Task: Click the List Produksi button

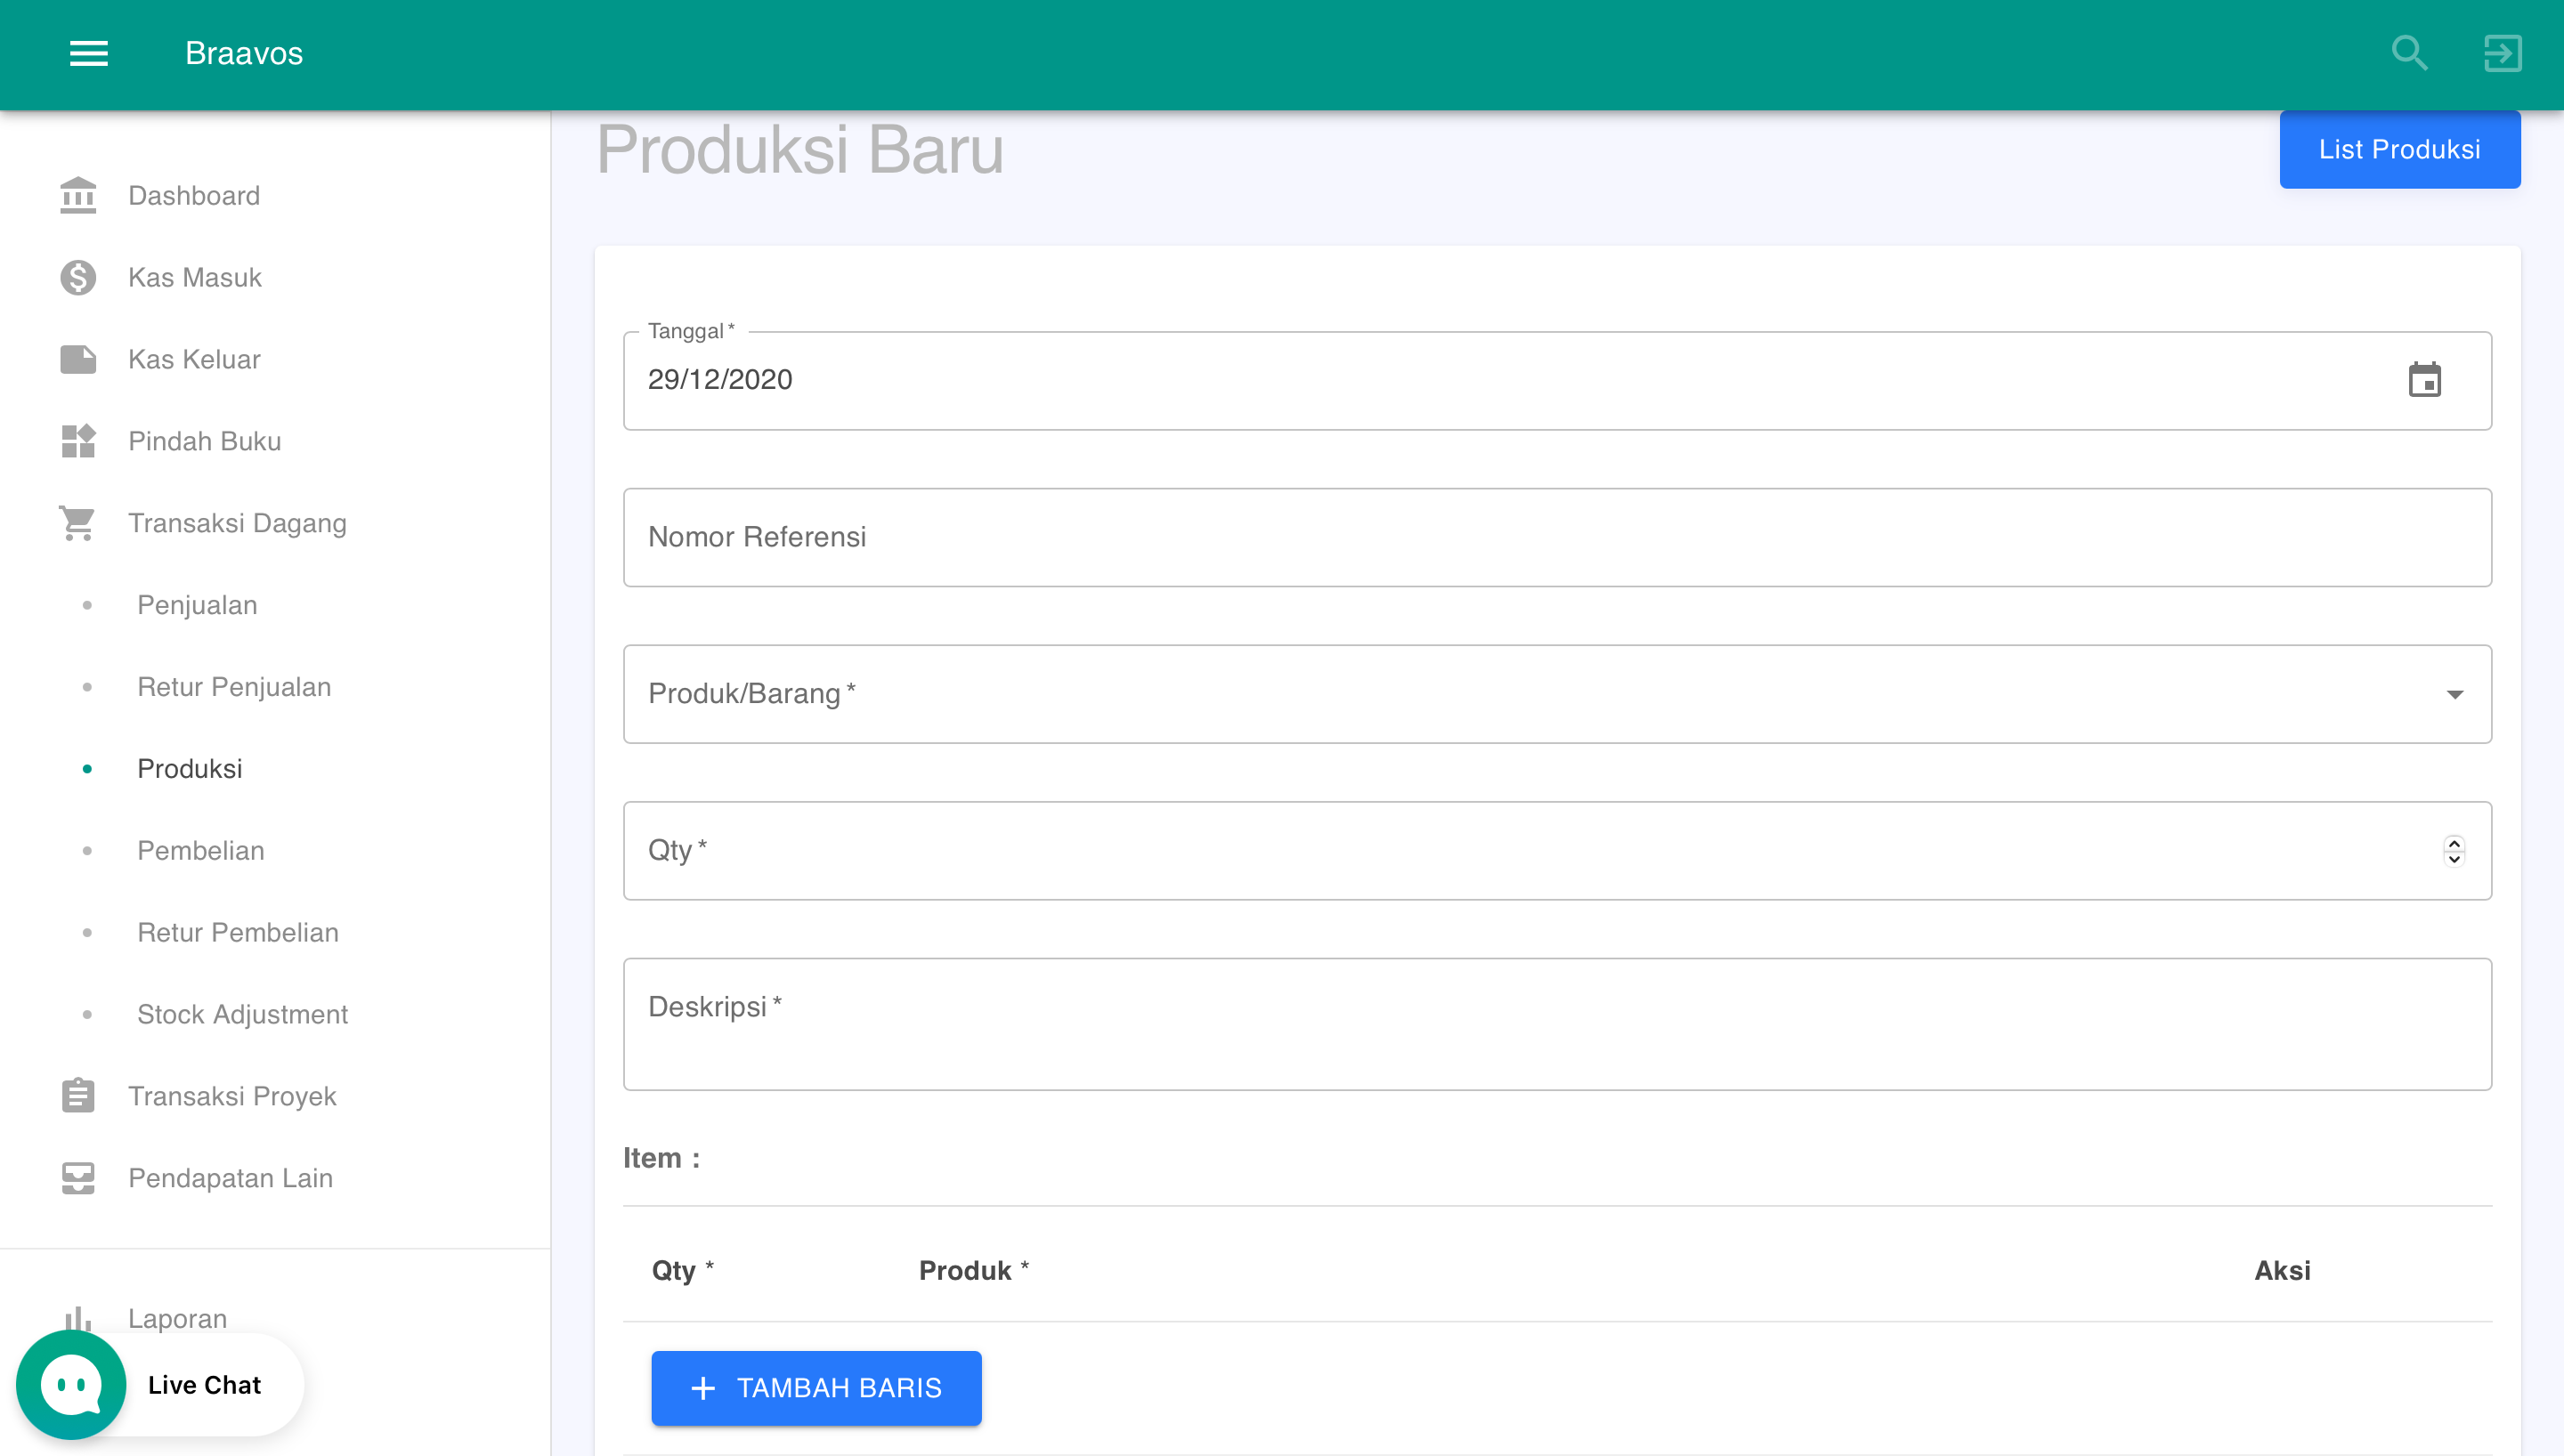Action: pos(2400,149)
